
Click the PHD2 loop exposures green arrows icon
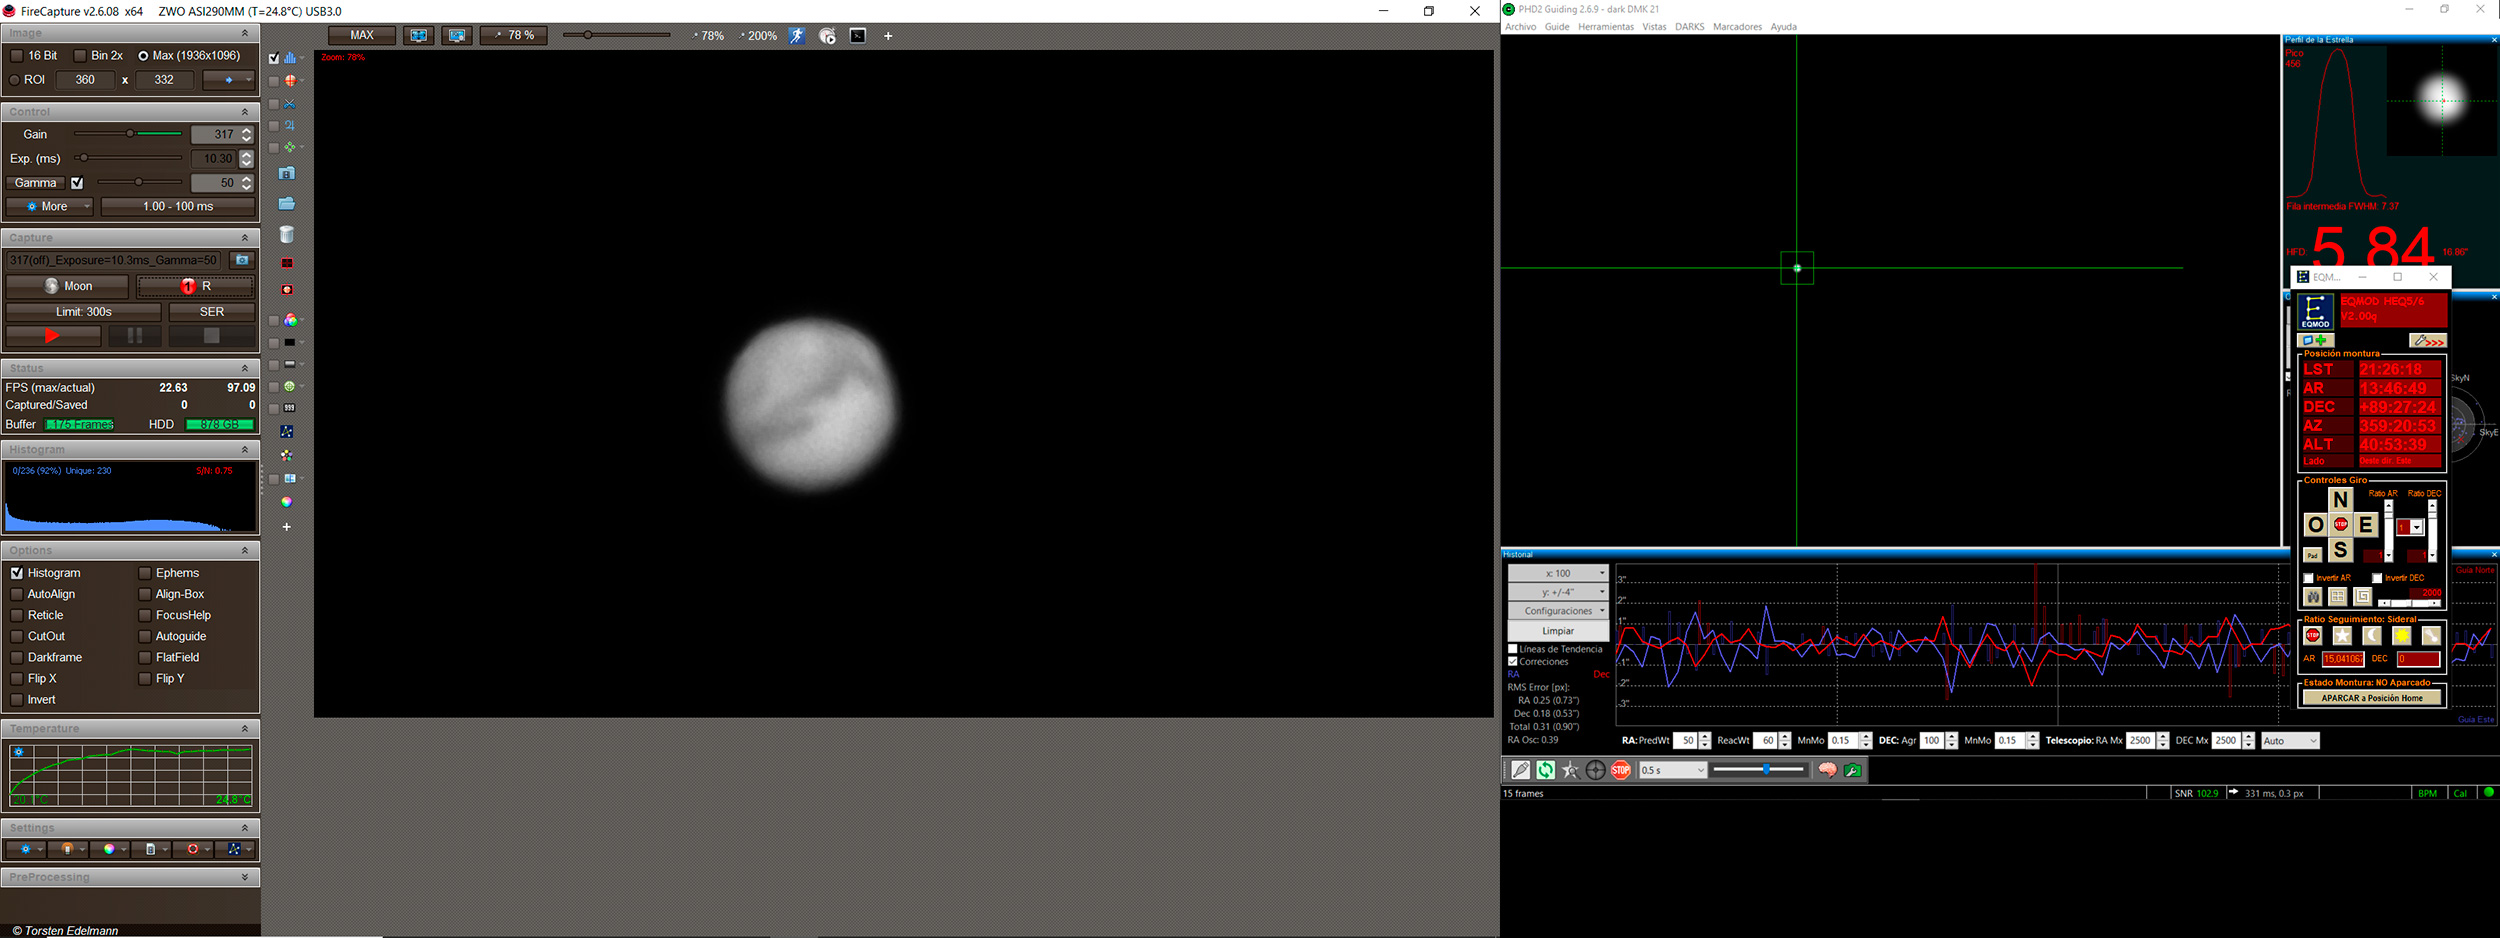1546,770
